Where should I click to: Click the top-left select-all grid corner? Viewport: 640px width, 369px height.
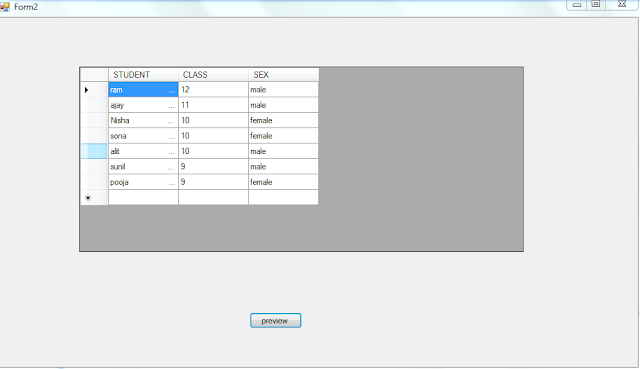[x=94, y=75]
